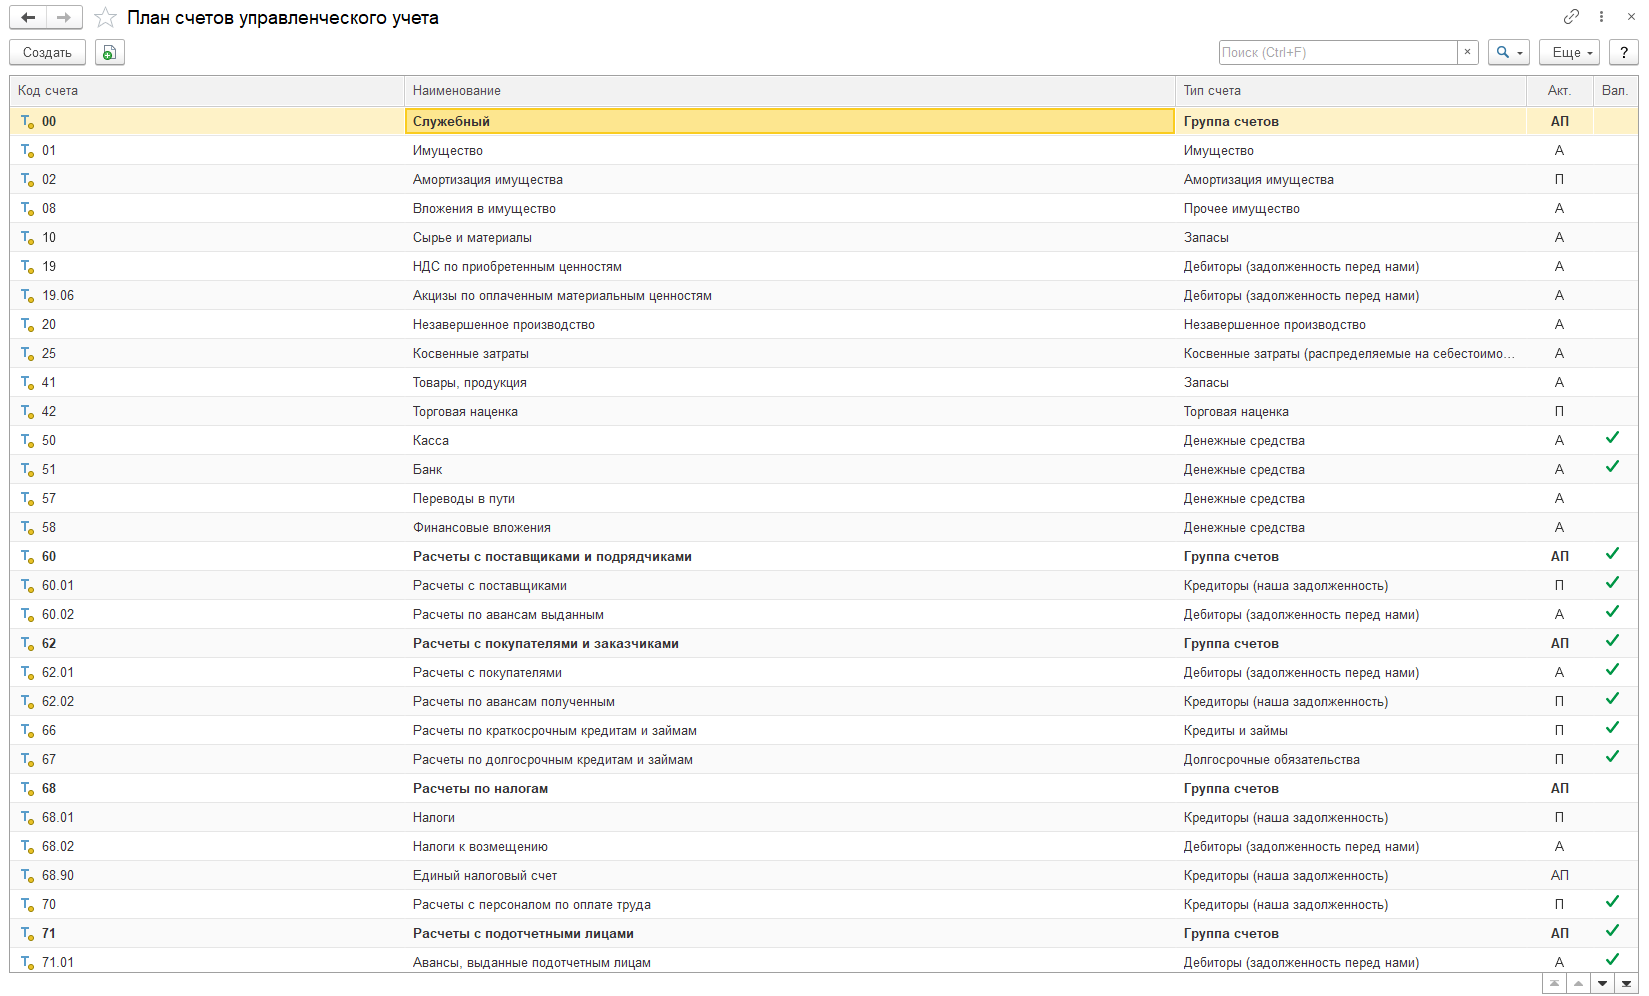Get link to this list via chain icon
This screenshot has width=1649, height=996.
point(1572,17)
